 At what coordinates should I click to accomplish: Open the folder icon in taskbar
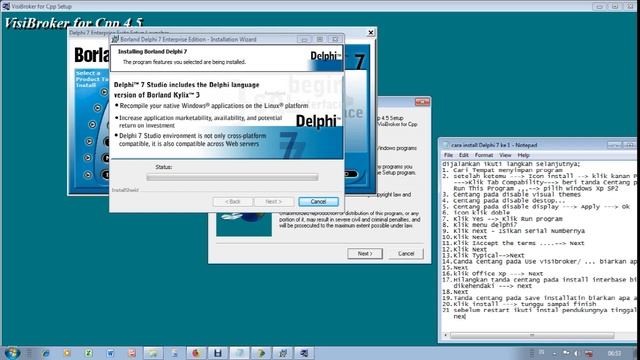(153, 353)
